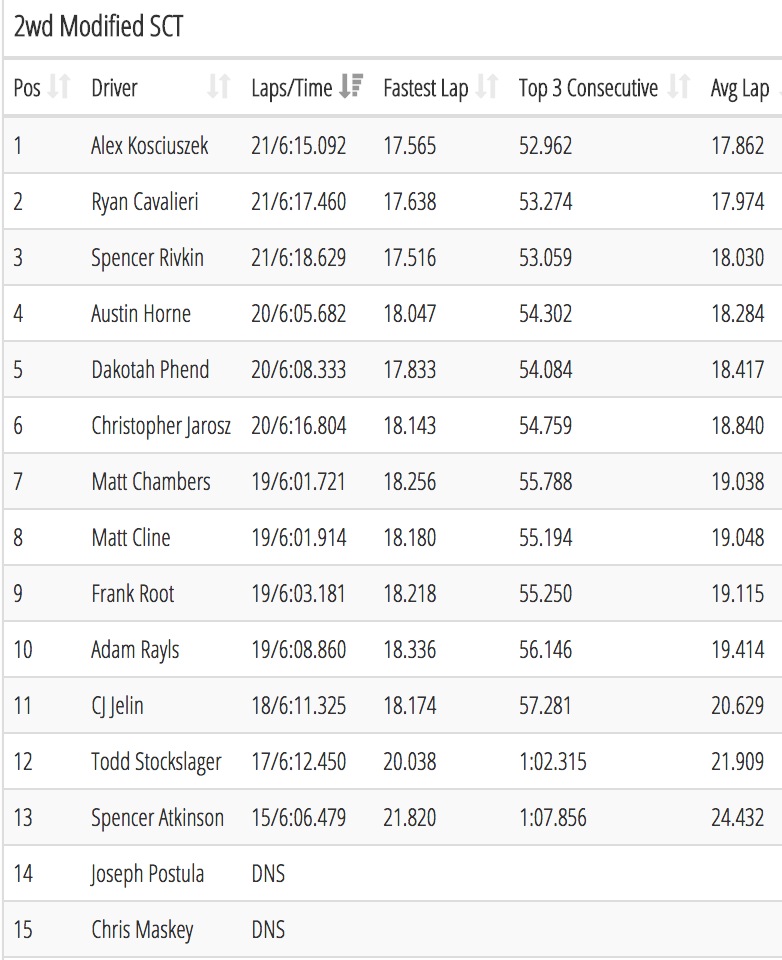
Task: Click the Avg Lap column header
Action: pyautogui.click(x=740, y=88)
